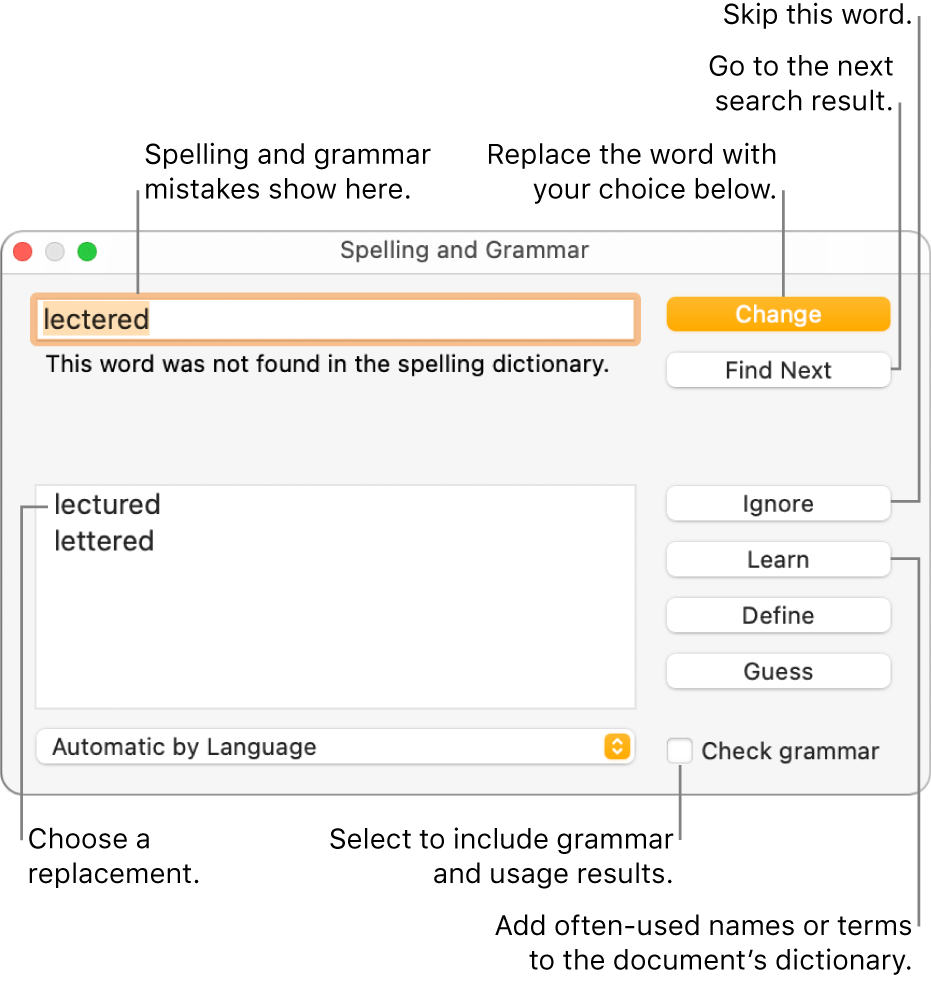The height and width of the screenshot is (982, 931).
Task: Add the word using the Learn button
Action: tap(778, 559)
